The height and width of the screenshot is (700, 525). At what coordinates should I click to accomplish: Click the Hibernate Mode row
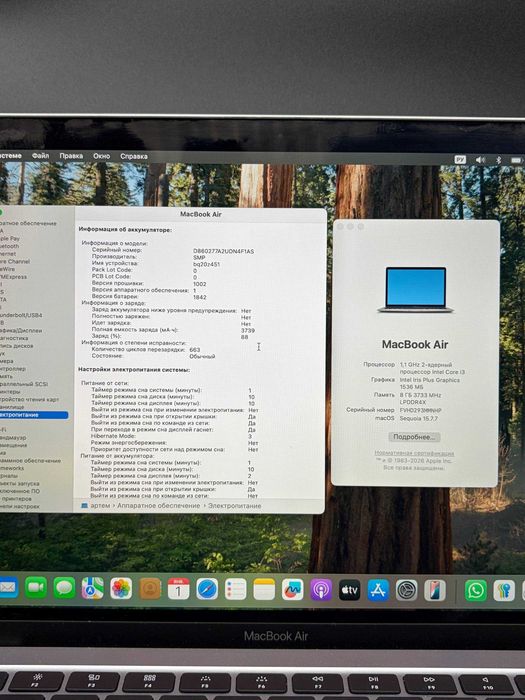click(x=172, y=436)
